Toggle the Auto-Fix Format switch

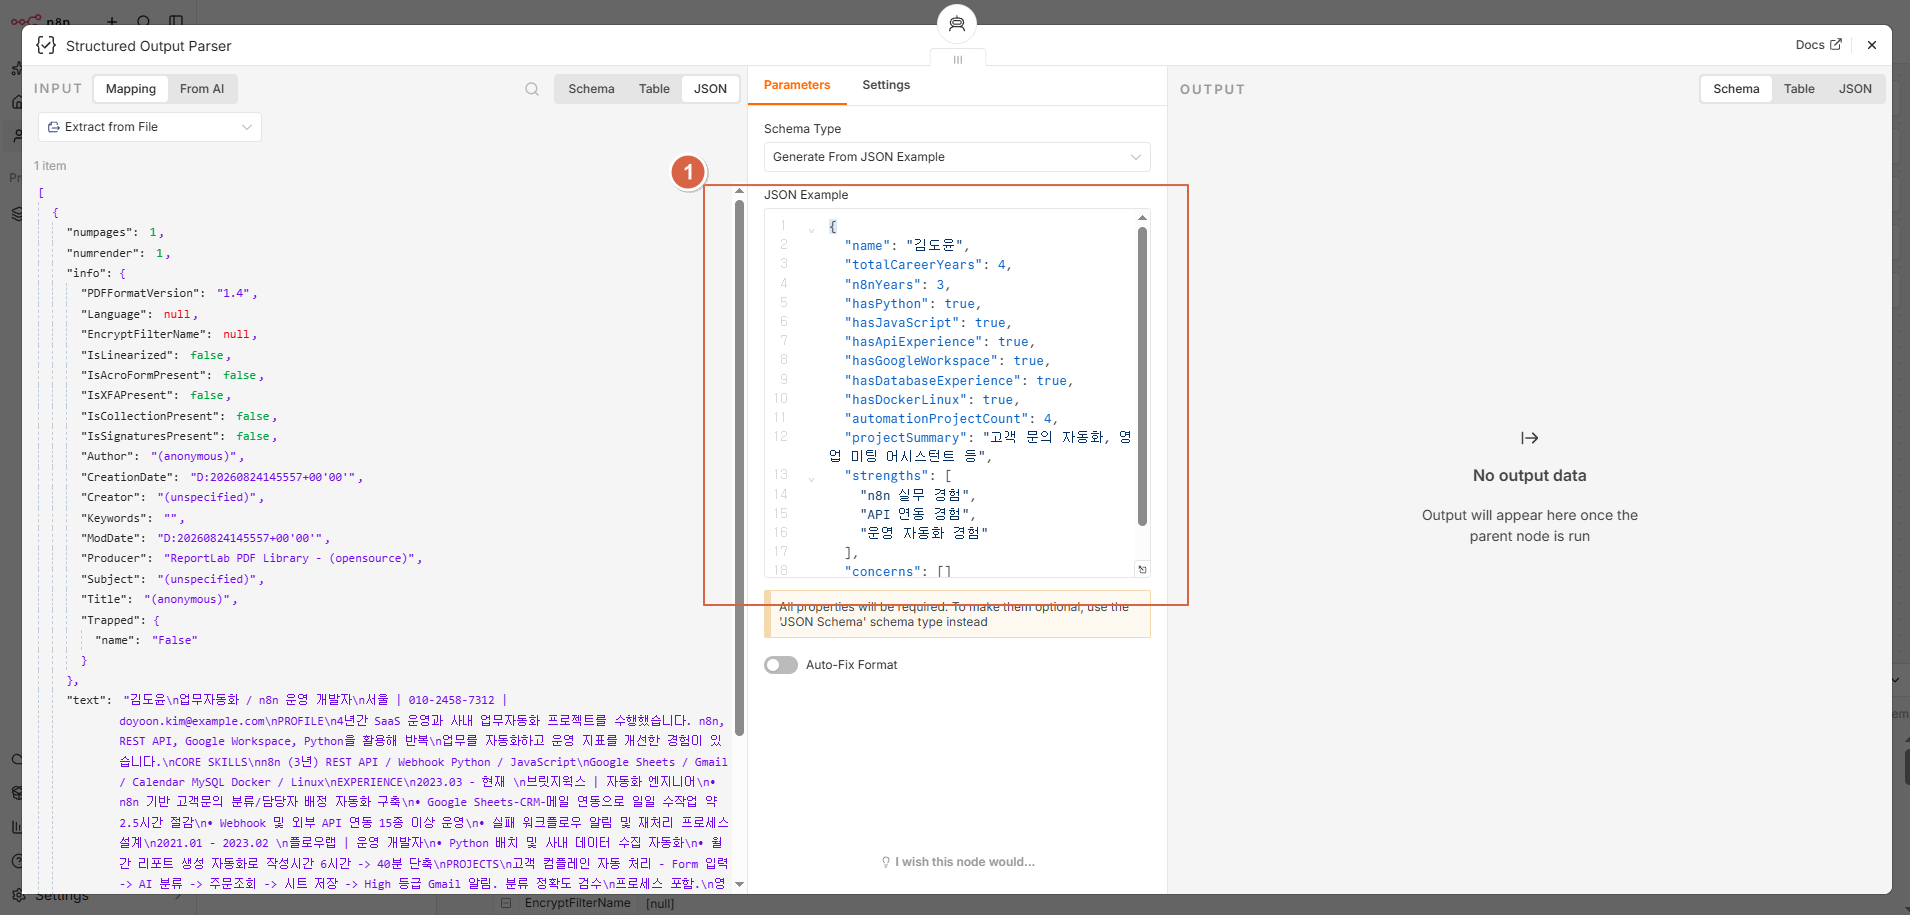click(x=781, y=665)
